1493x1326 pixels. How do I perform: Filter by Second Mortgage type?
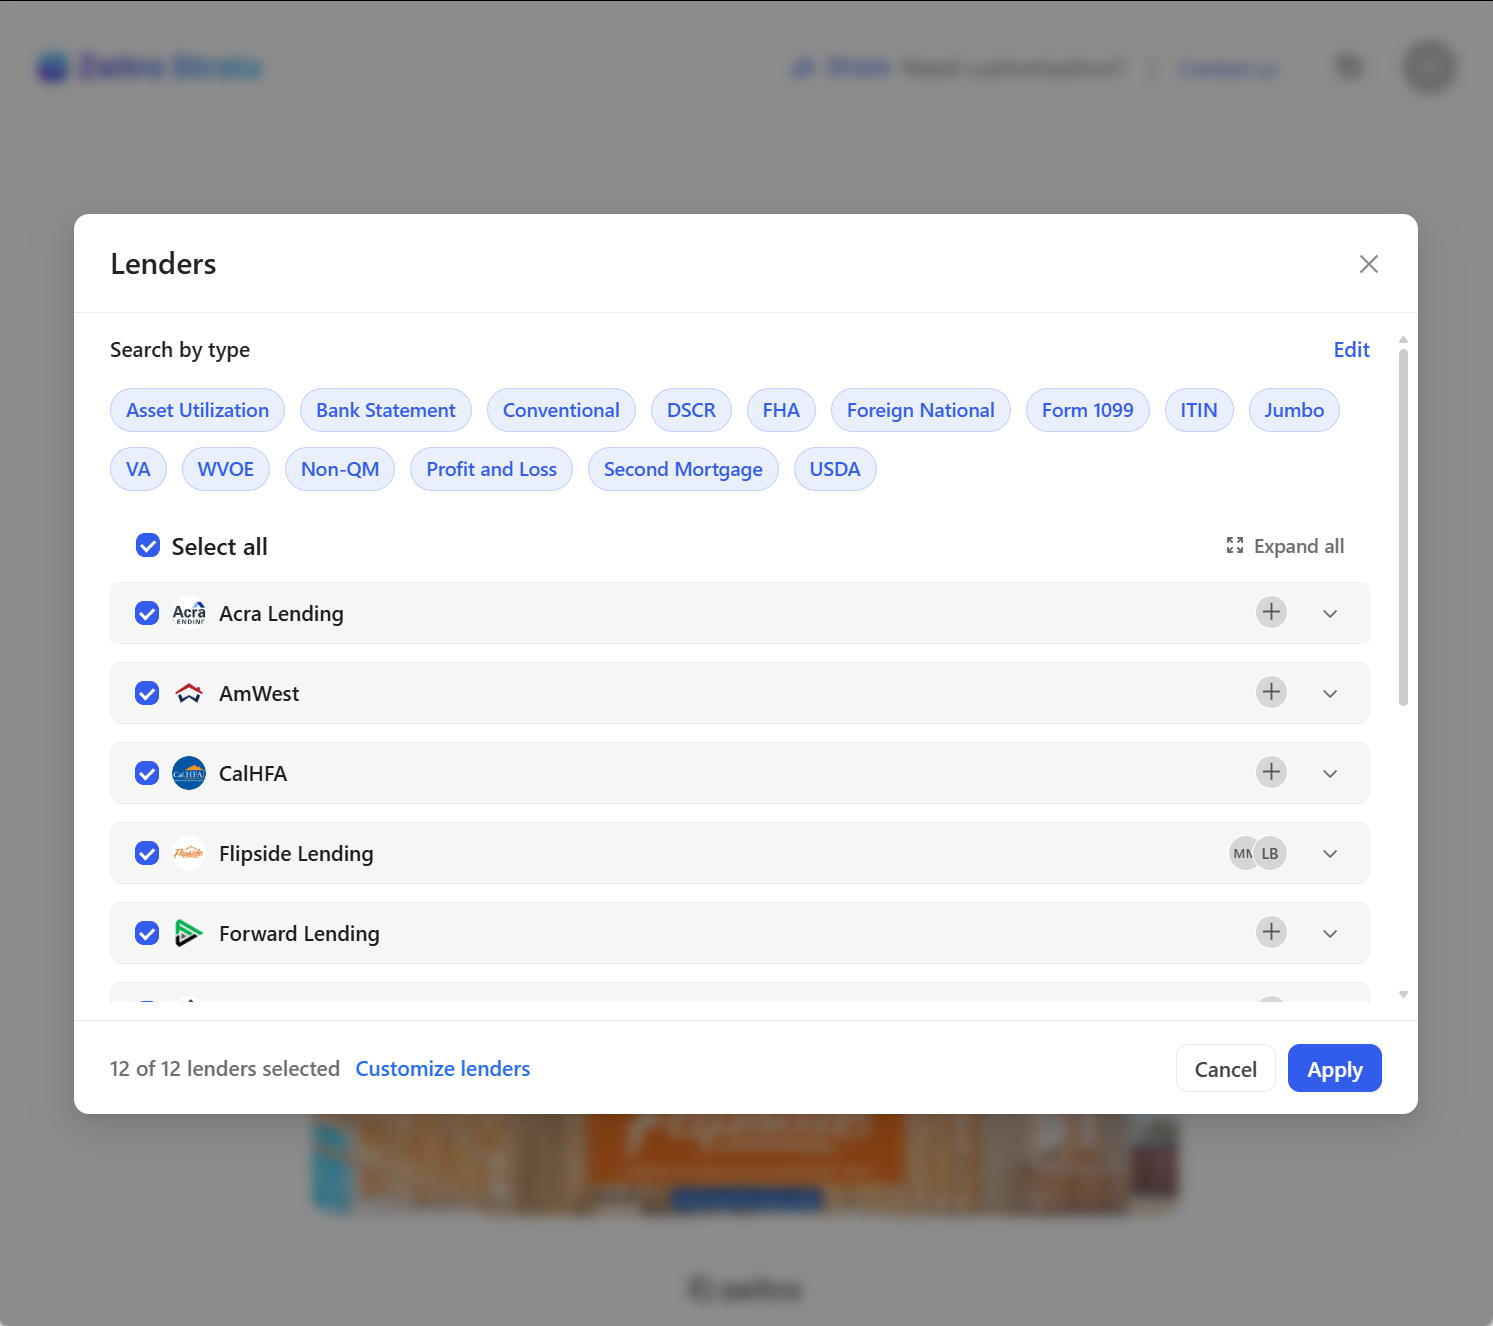tap(683, 469)
